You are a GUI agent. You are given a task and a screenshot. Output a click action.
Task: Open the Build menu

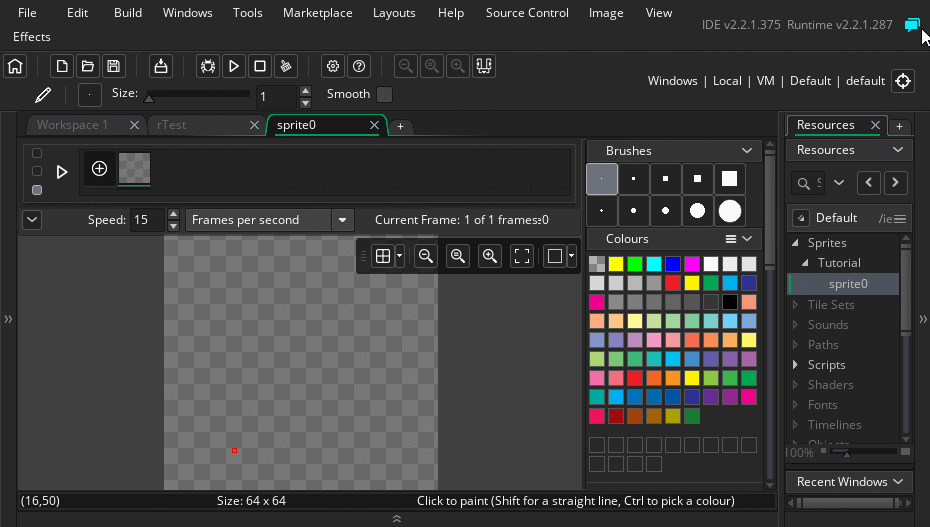(128, 13)
